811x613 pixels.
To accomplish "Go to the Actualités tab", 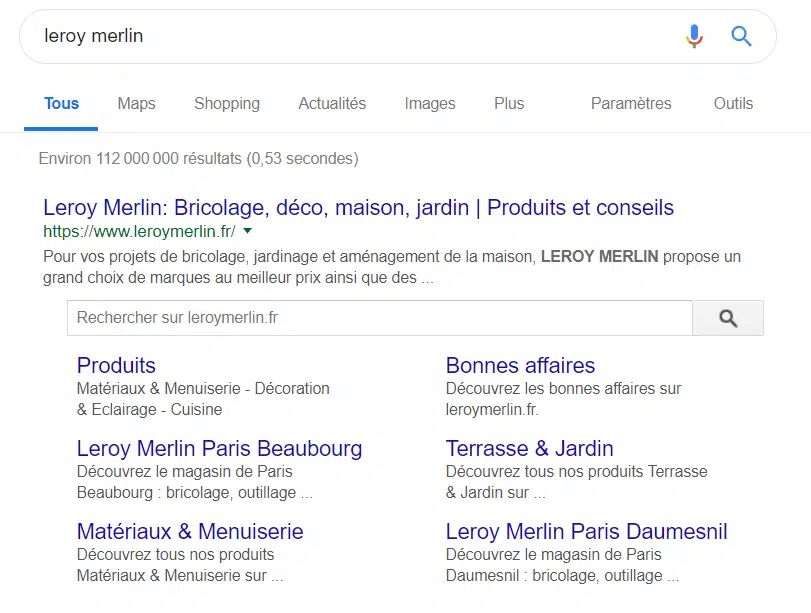I will pos(332,104).
